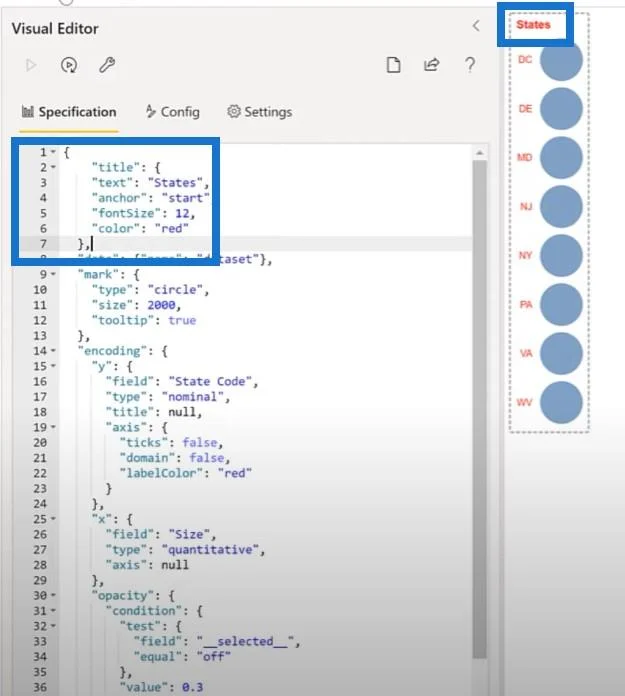625x696 pixels.
Task: Click the "Size" field value on line 26
Action: click(x=189, y=534)
